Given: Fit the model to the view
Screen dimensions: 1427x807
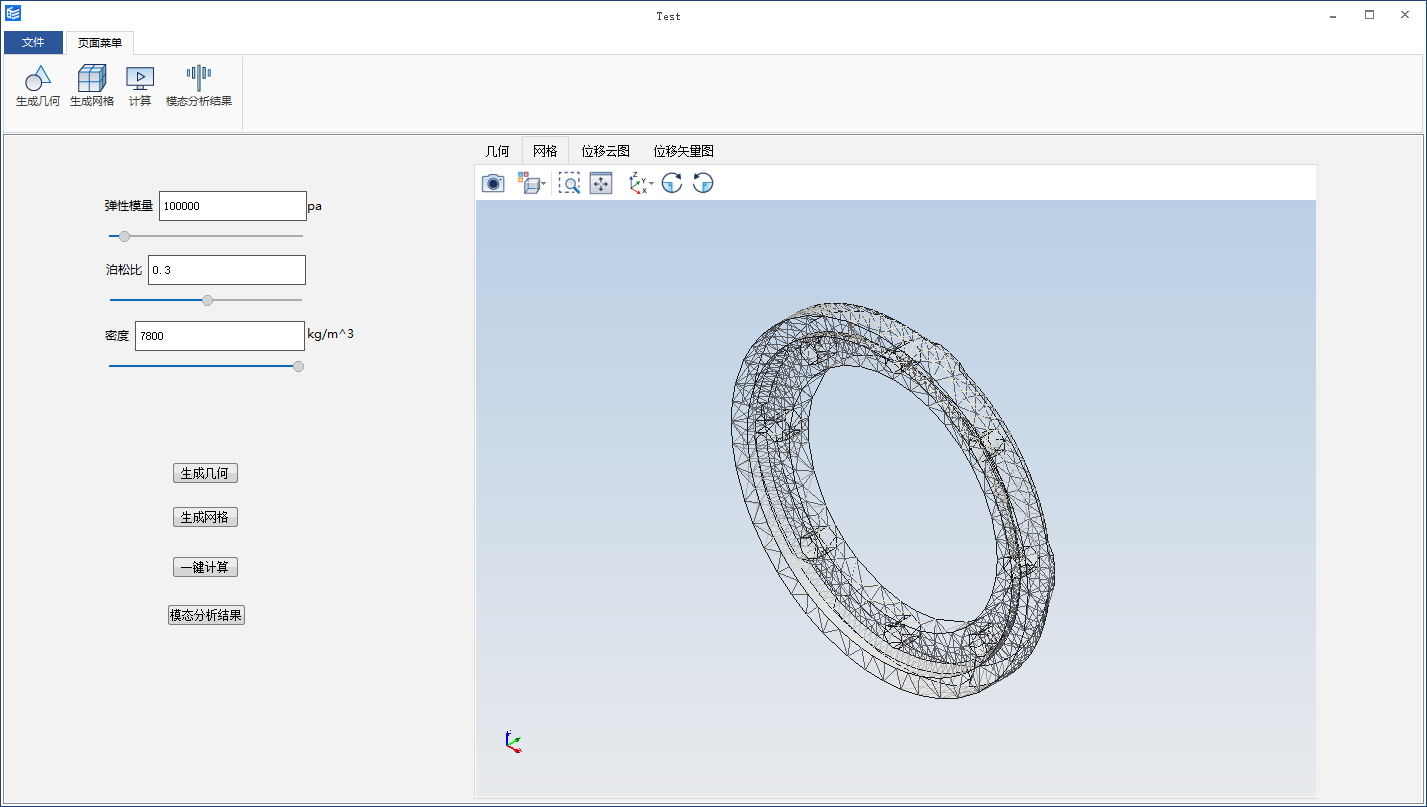Looking at the screenshot, I should (x=601, y=183).
